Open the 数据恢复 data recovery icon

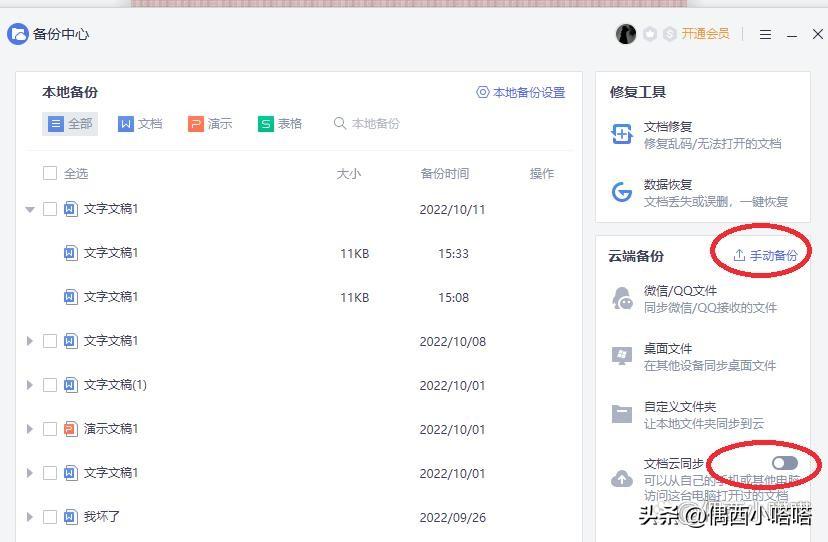coord(622,192)
